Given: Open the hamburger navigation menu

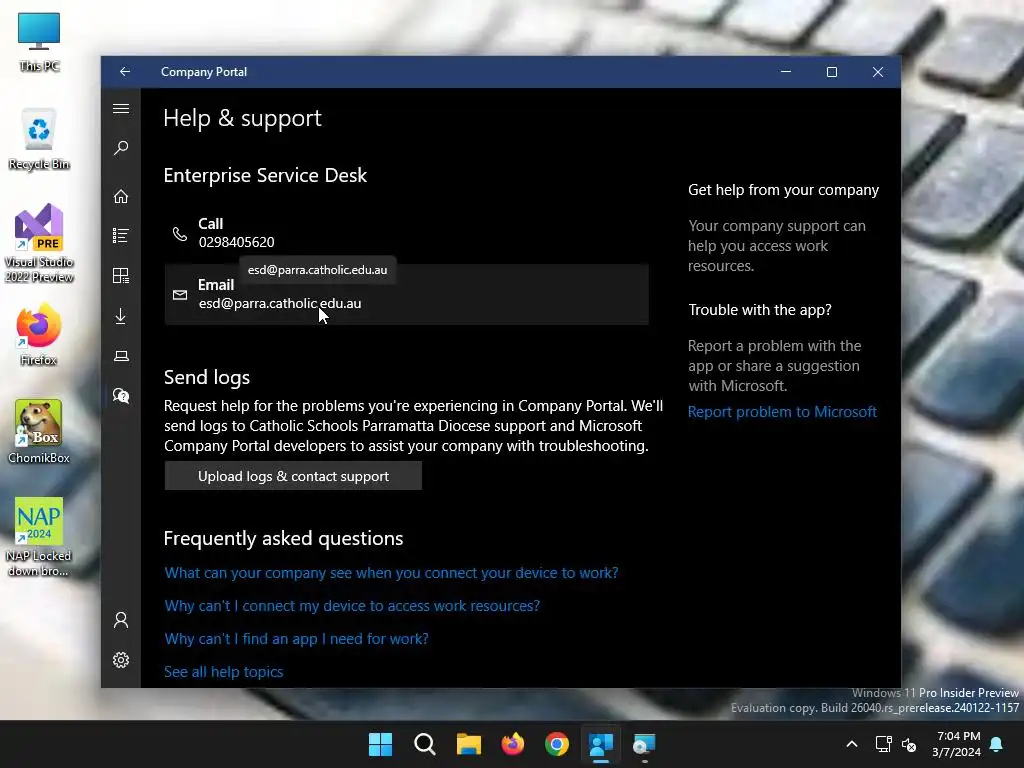Looking at the screenshot, I should coord(121,109).
